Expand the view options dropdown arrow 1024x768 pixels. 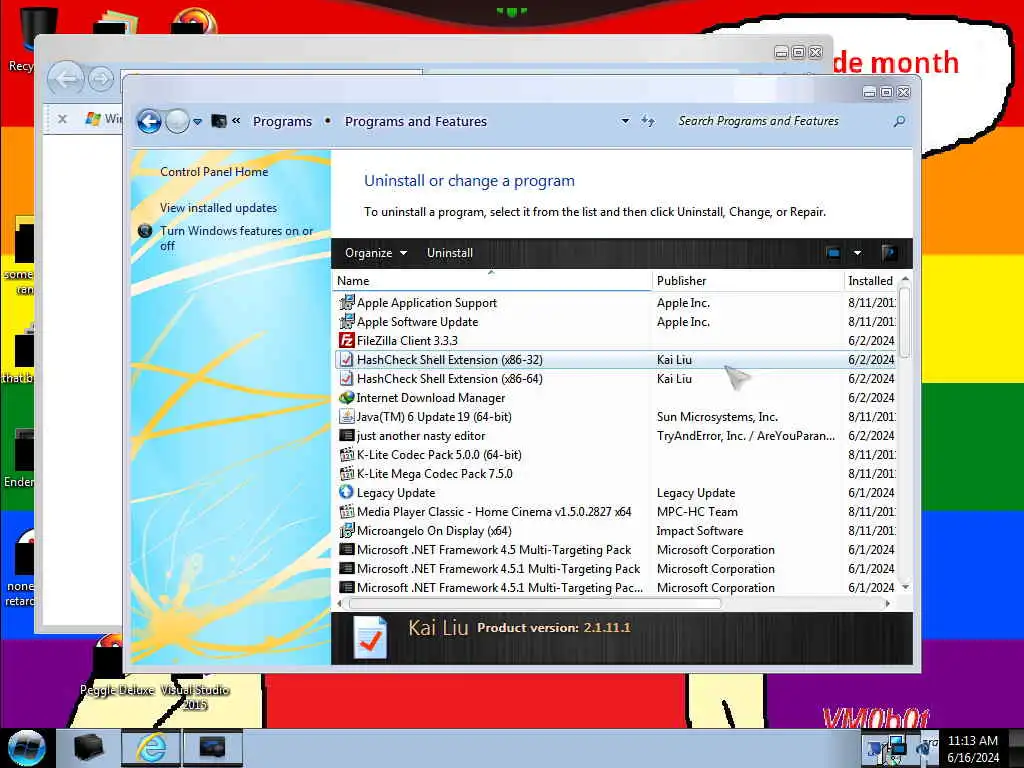tap(857, 253)
